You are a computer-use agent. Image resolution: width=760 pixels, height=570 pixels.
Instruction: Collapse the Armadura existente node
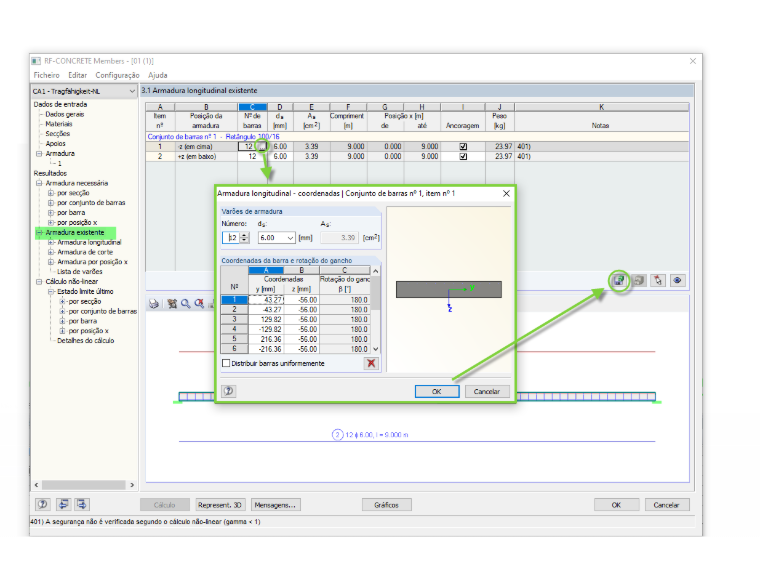click(x=39, y=233)
